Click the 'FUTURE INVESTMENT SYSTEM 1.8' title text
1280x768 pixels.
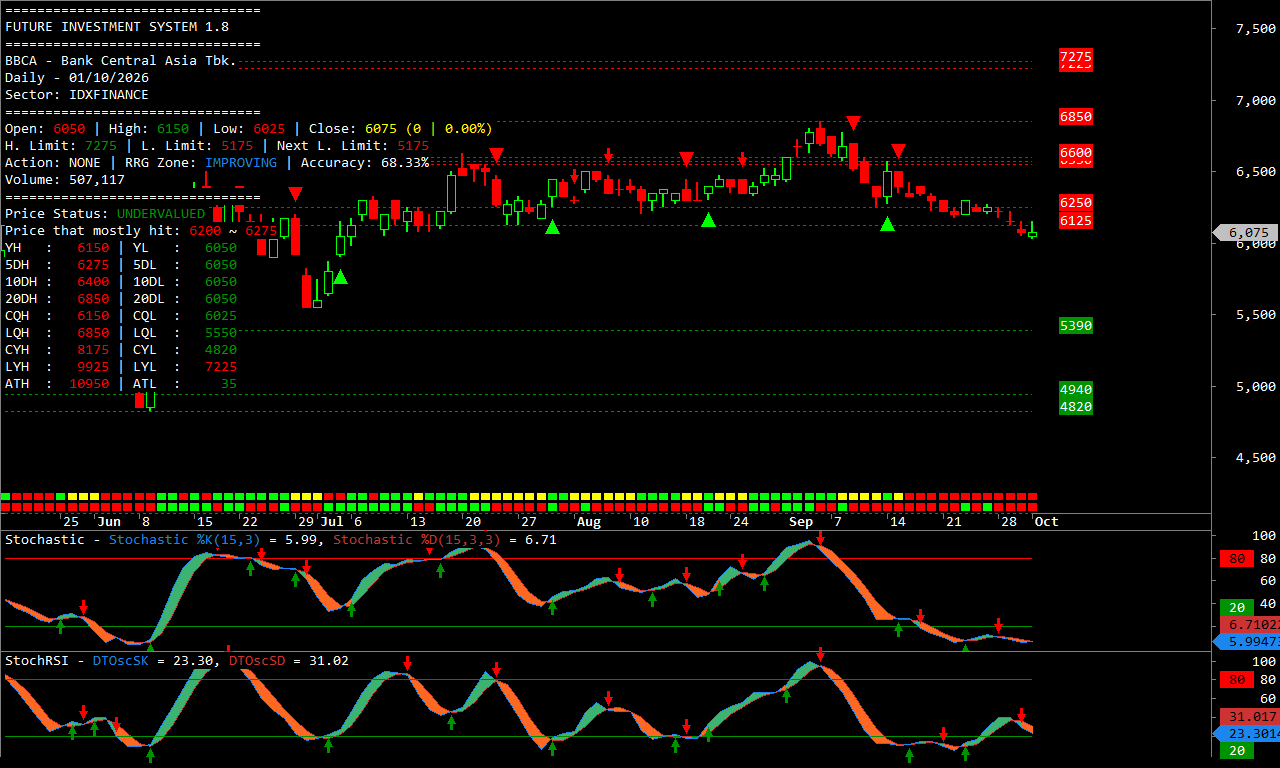coord(117,27)
